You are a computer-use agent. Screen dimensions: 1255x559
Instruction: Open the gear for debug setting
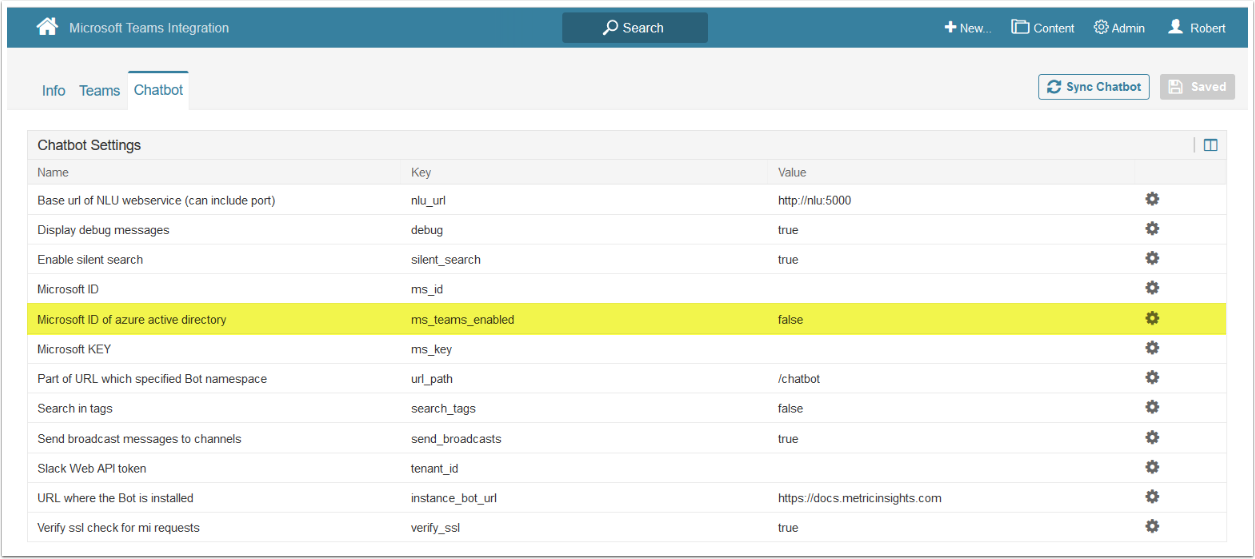click(1152, 229)
